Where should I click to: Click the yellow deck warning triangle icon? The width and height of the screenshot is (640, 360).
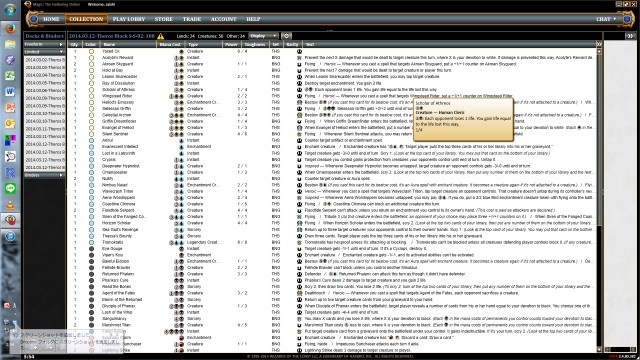[160, 36]
